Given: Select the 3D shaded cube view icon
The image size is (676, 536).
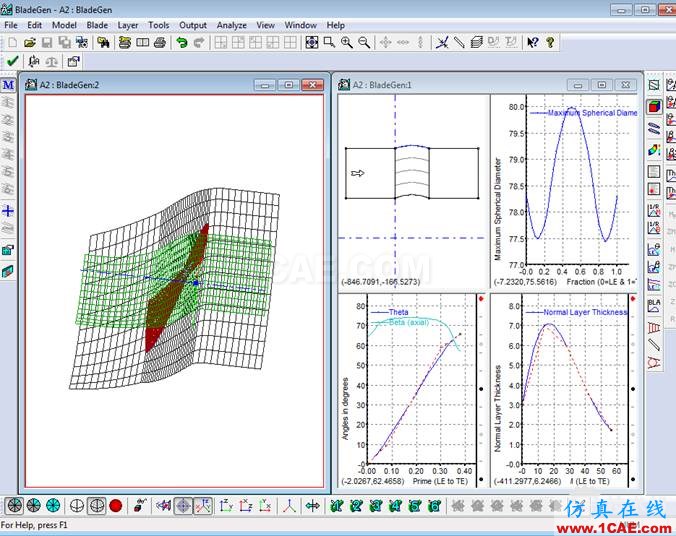Looking at the screenshot, I should point(654,107).
